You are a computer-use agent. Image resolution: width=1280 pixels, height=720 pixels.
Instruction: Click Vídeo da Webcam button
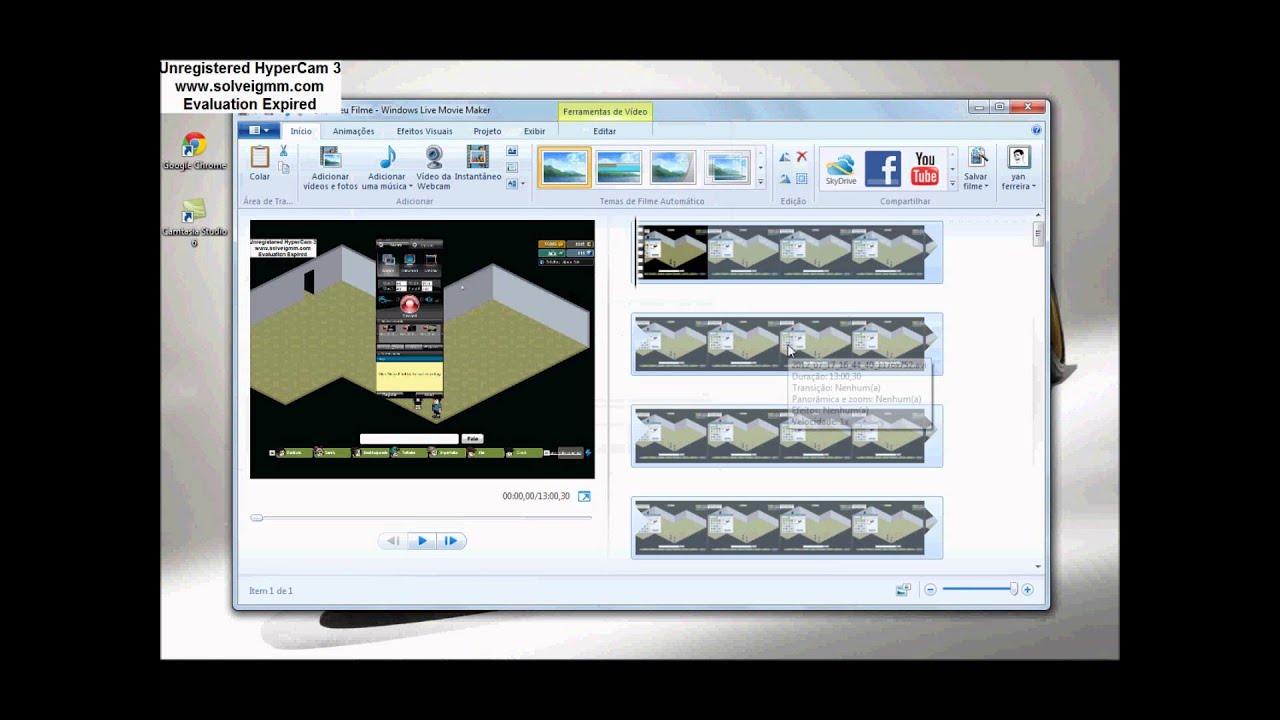pyautogui.click(x=434, y=168)
